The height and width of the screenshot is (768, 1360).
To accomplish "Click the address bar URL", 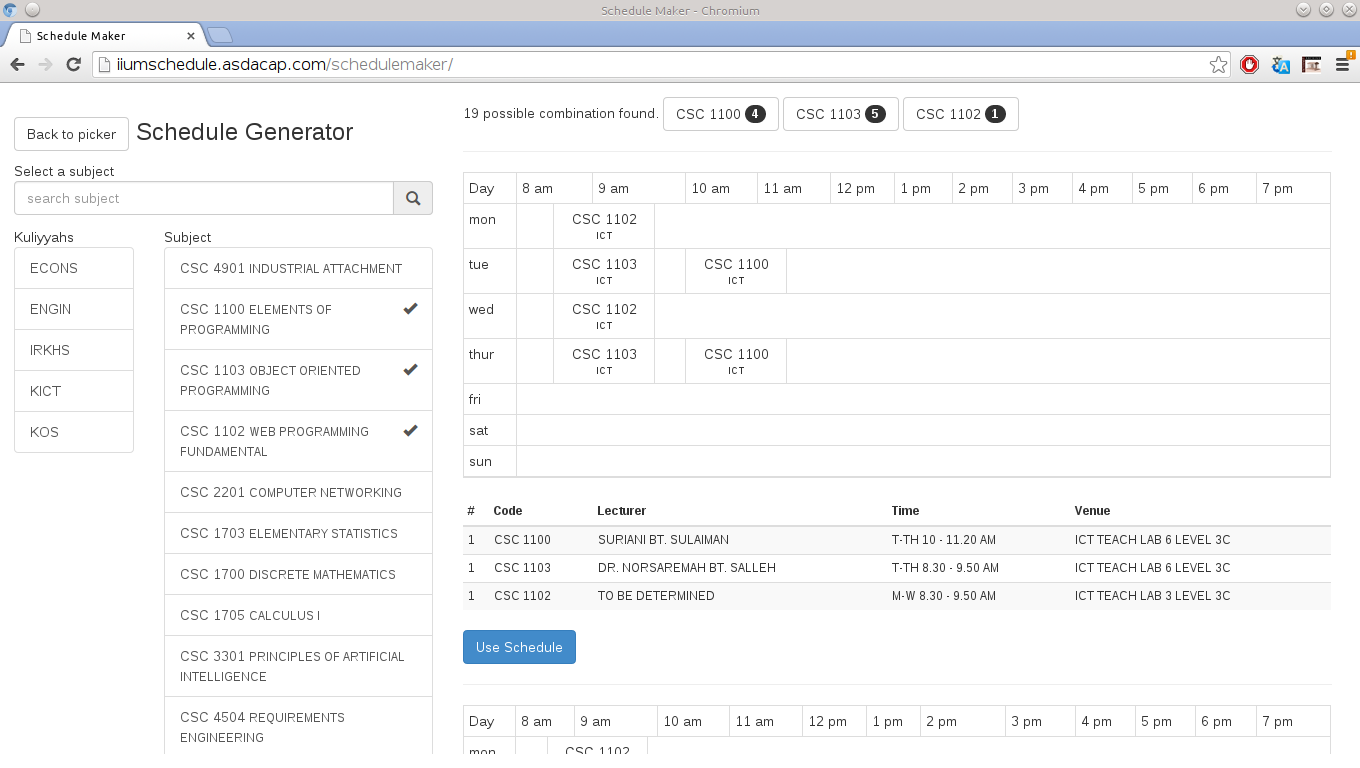I will (285, 65).
